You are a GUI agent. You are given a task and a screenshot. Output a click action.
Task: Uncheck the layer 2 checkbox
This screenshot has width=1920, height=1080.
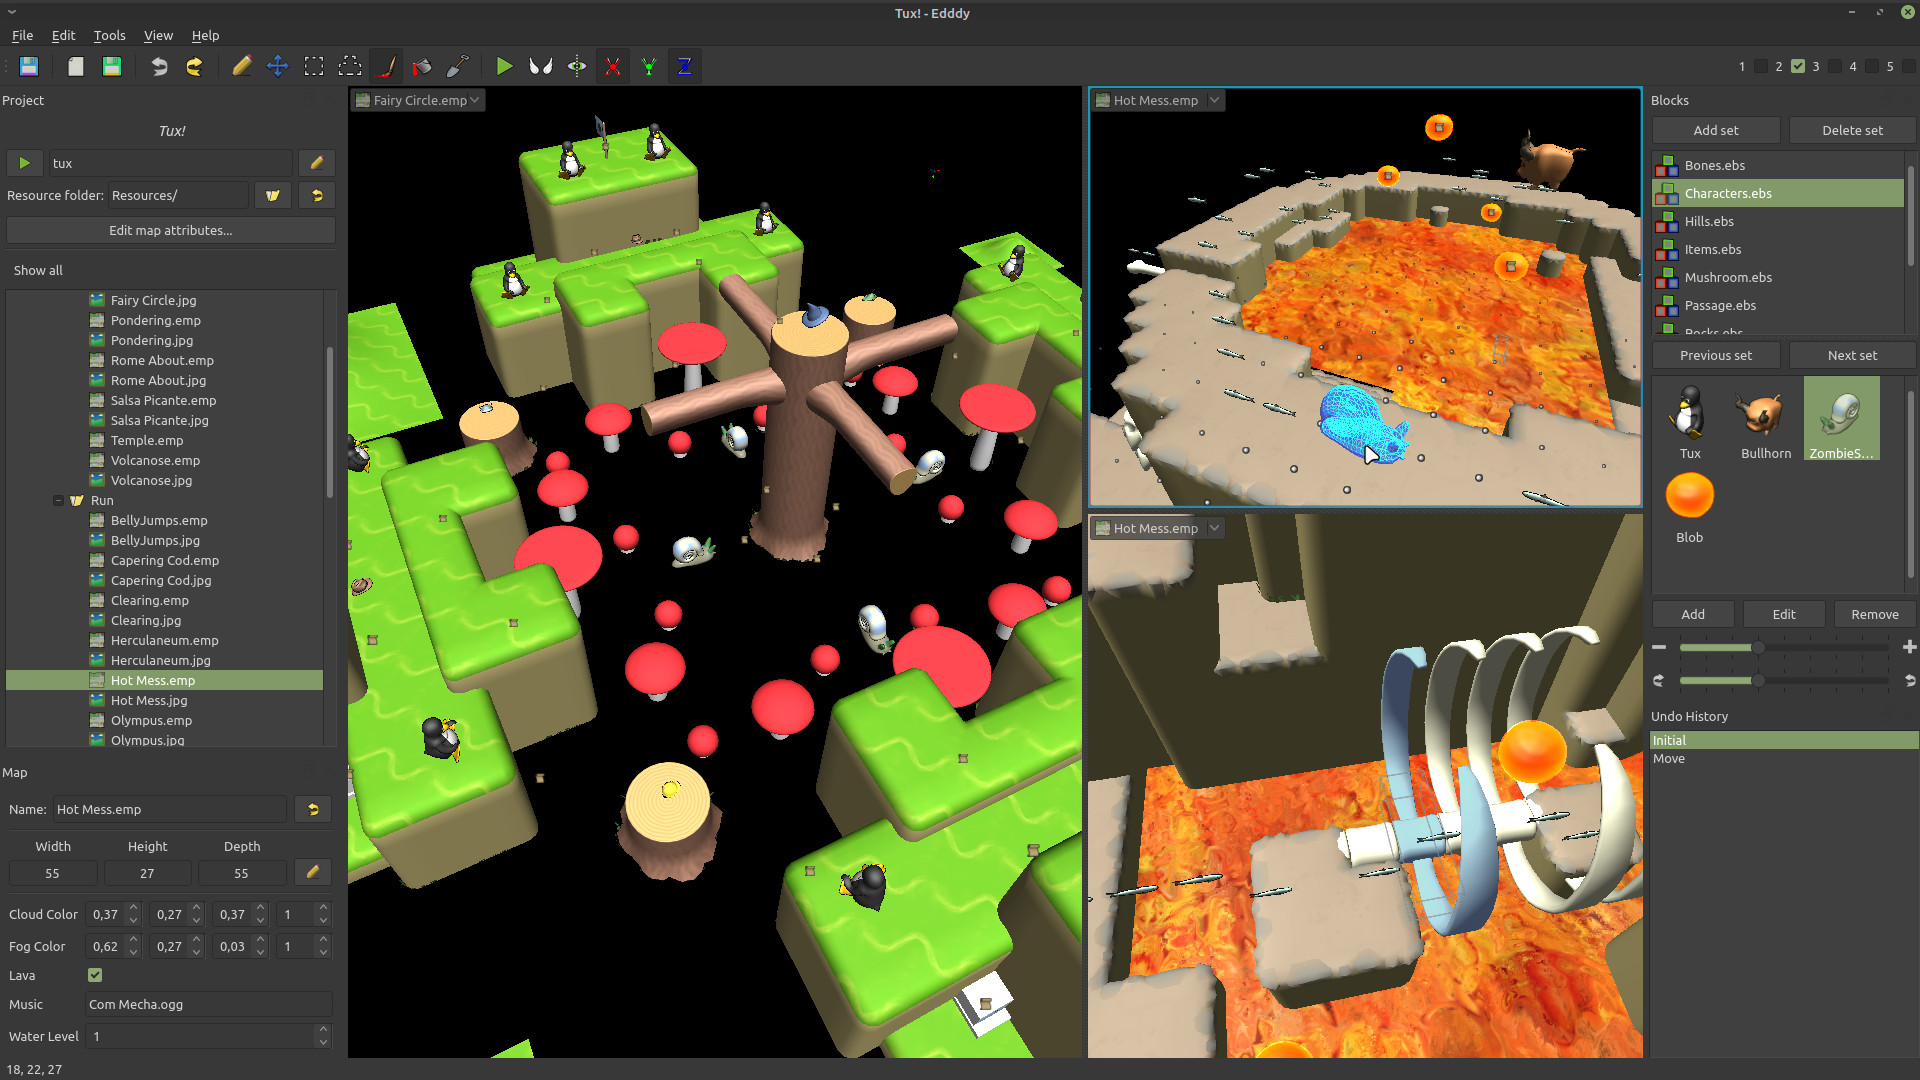click(x=1798, y=67)
